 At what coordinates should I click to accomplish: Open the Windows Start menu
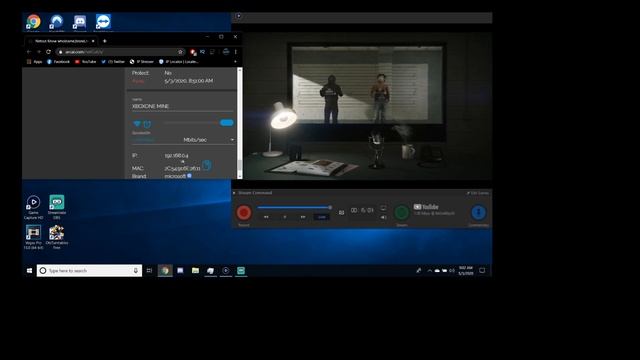pyautogui.click(x=29, y=271)
